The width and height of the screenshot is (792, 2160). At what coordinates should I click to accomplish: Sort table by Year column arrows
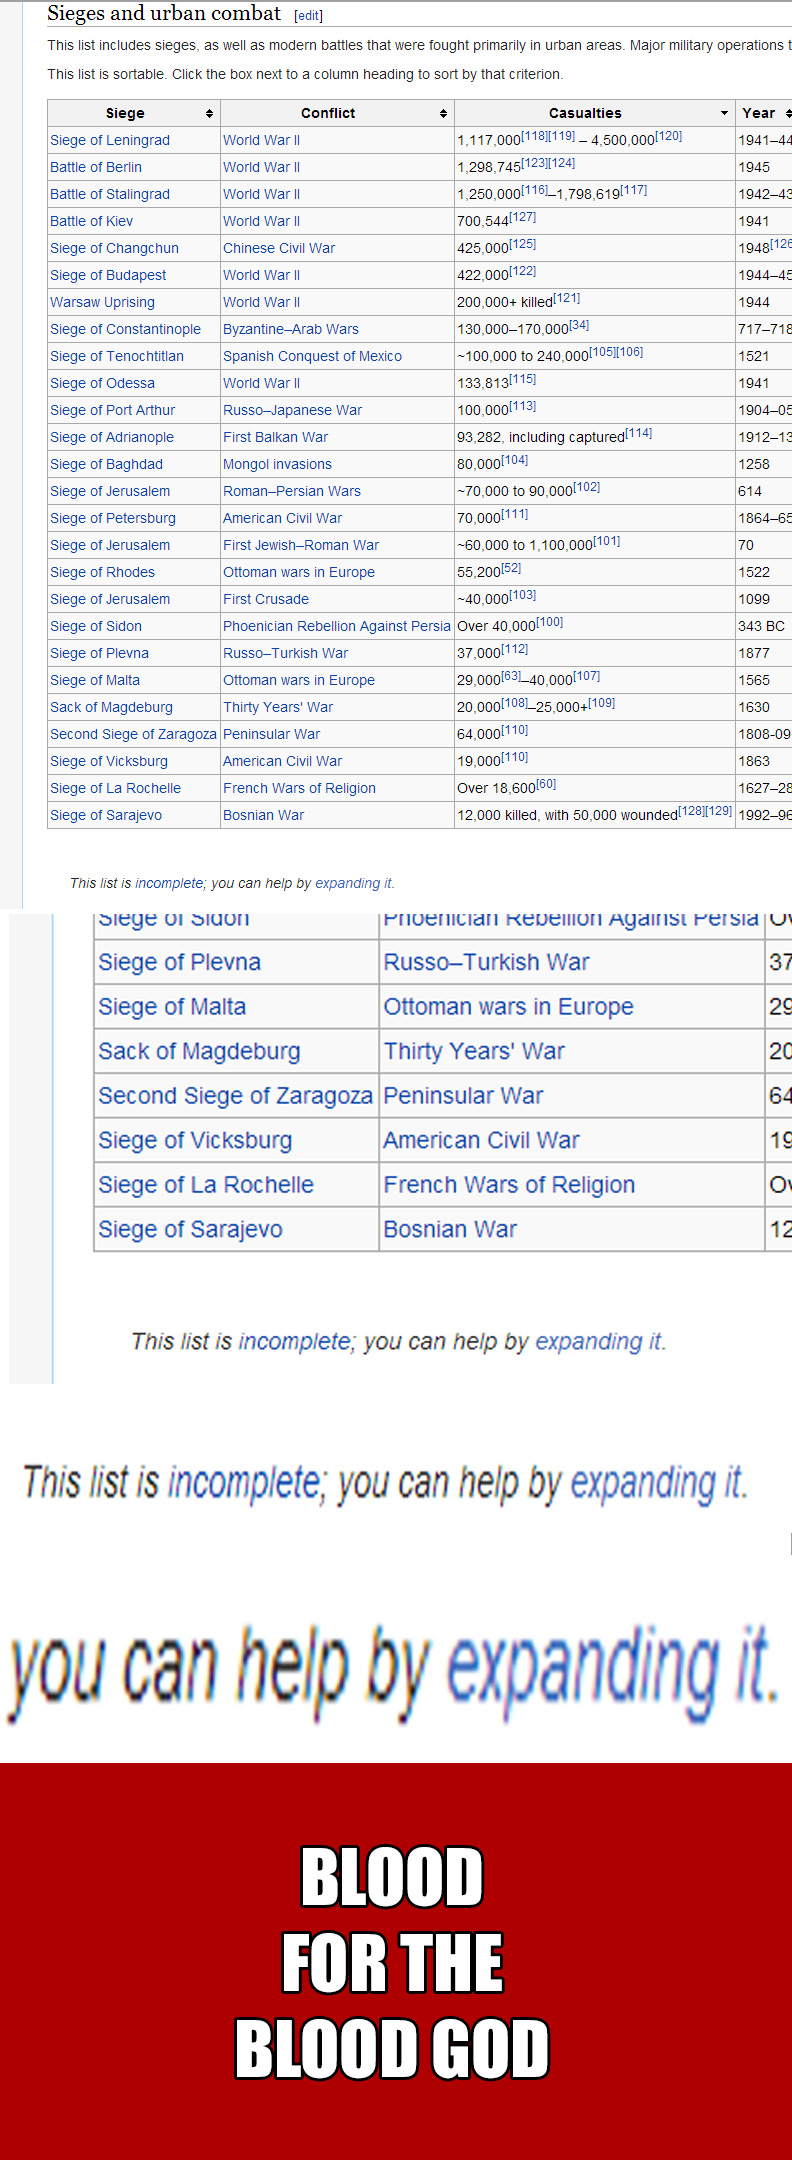click(788, 114)
